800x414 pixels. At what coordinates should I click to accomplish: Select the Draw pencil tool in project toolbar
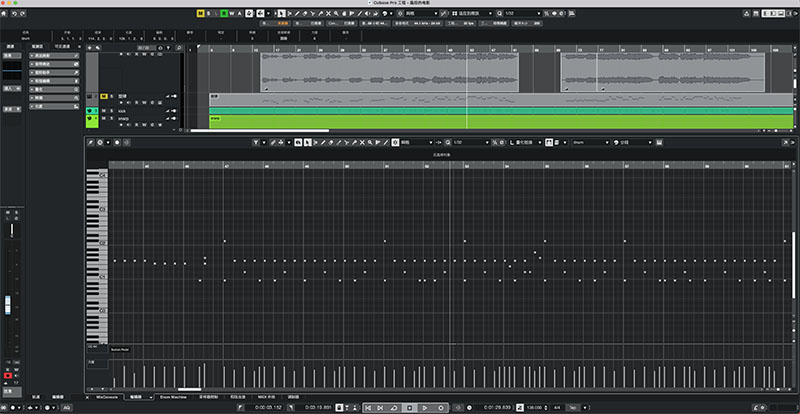pyautogui.click(x=297, y=13)
